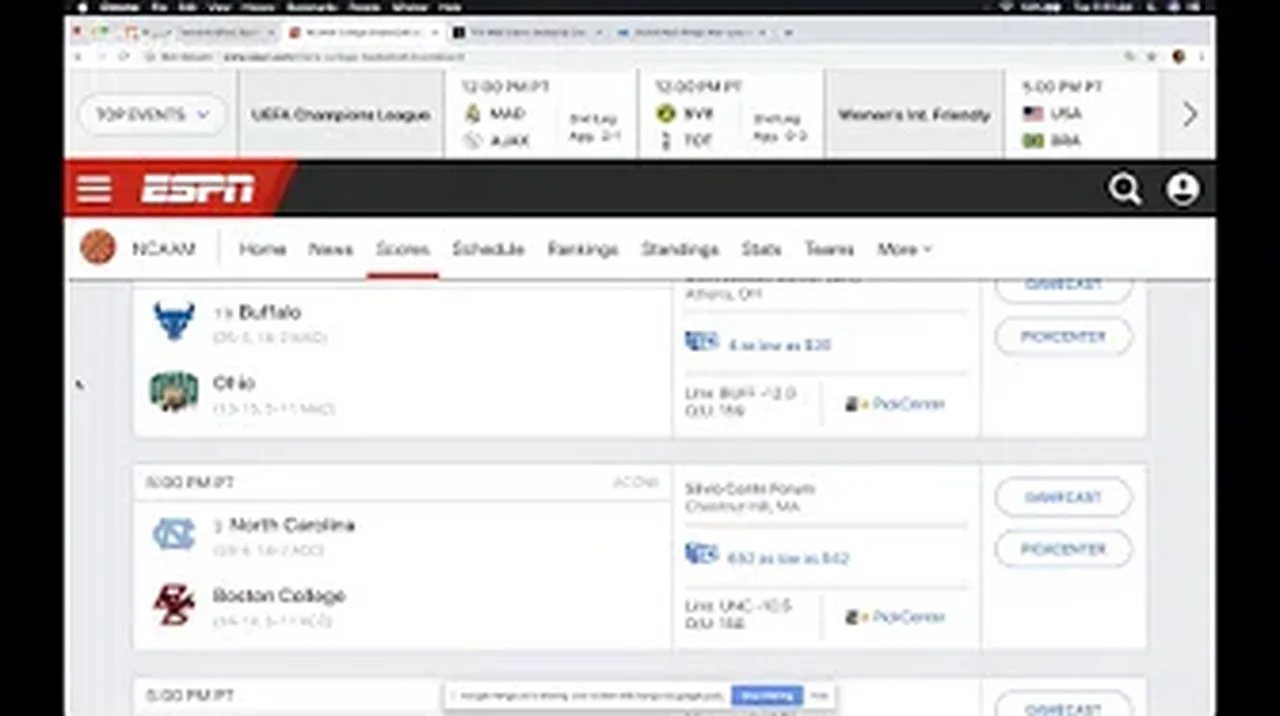Open the Schedule tab

click(488, 249)
